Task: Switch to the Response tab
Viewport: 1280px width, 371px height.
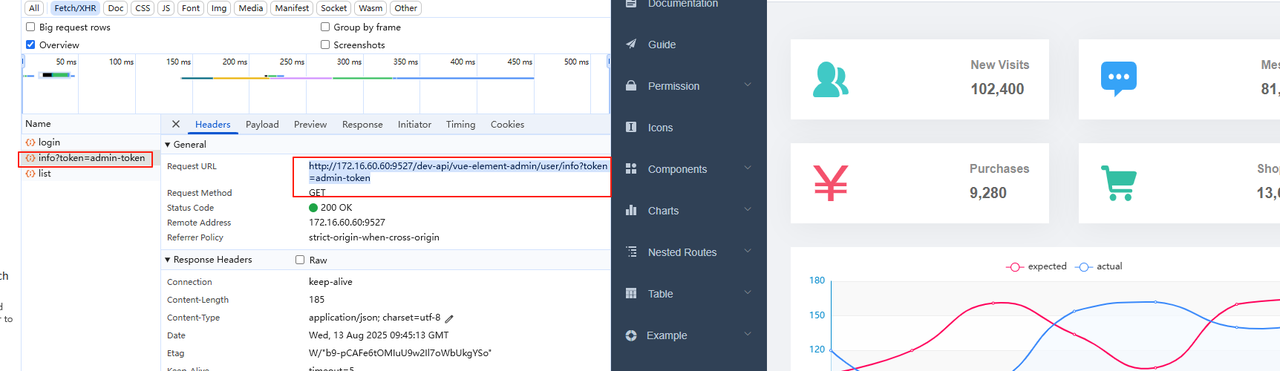Action: (x=362, y=125)
